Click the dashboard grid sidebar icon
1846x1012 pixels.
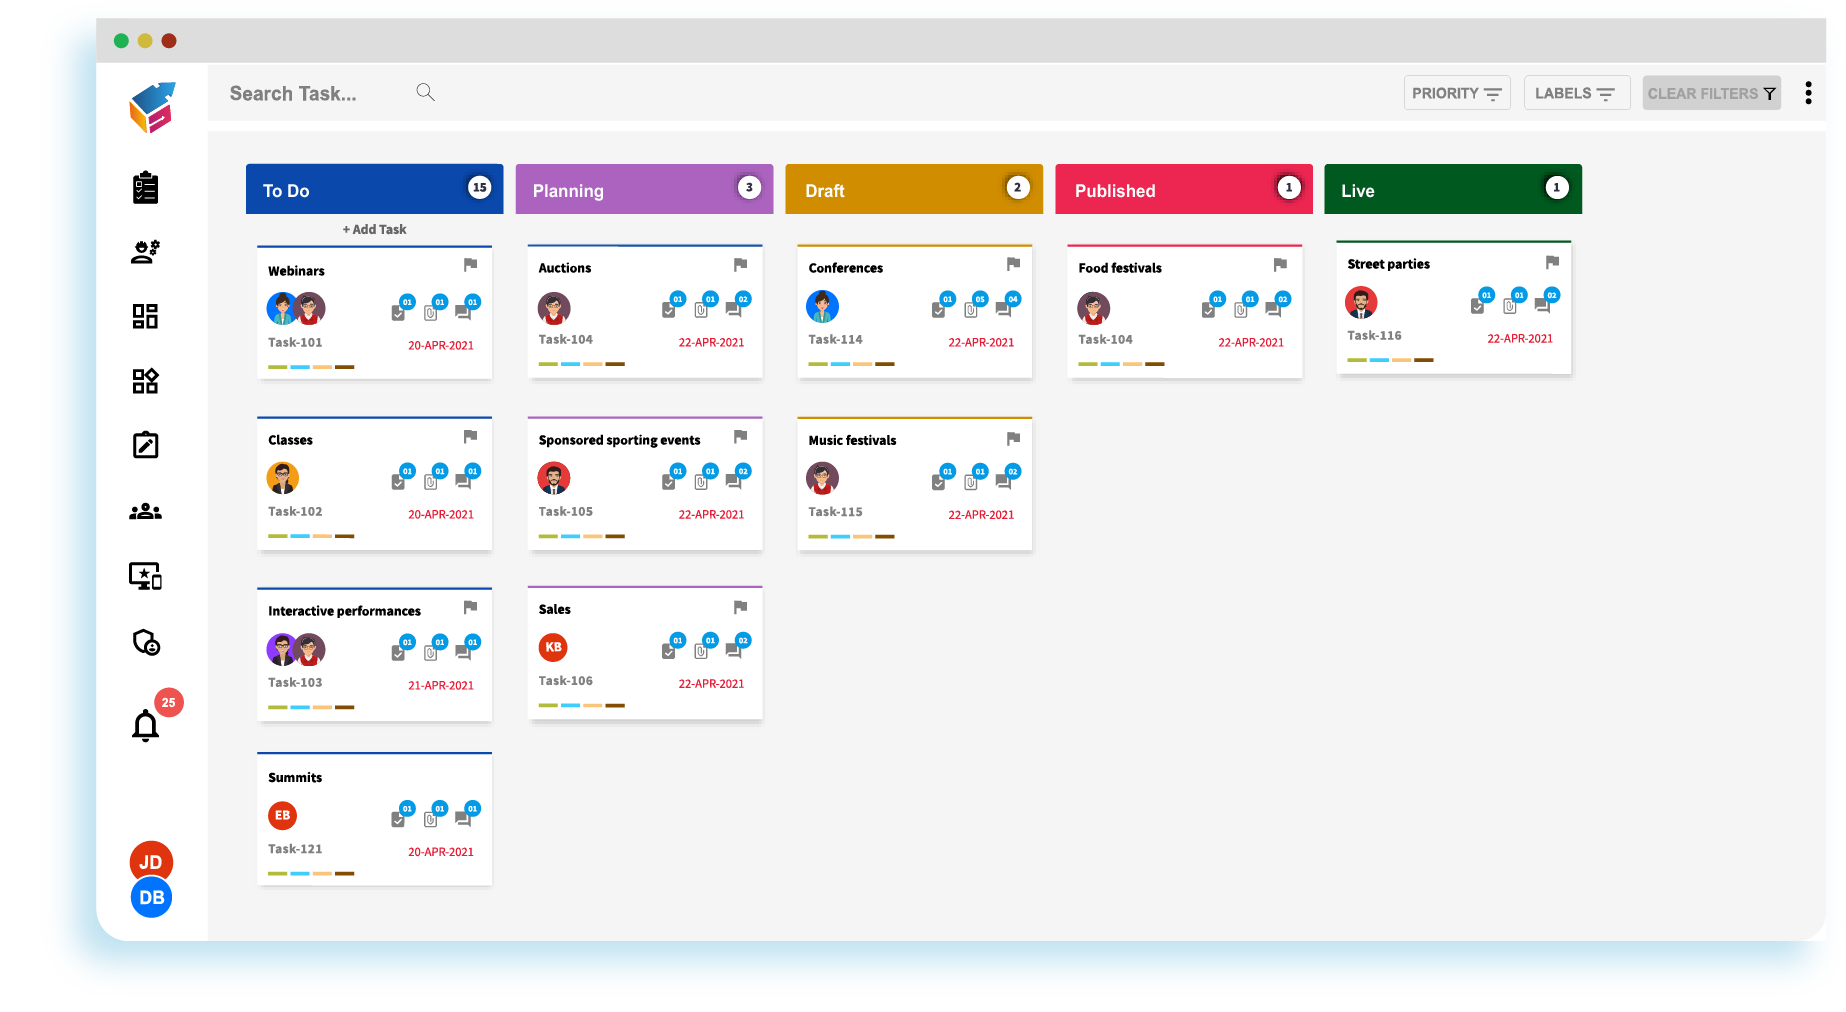pos(146,317)
